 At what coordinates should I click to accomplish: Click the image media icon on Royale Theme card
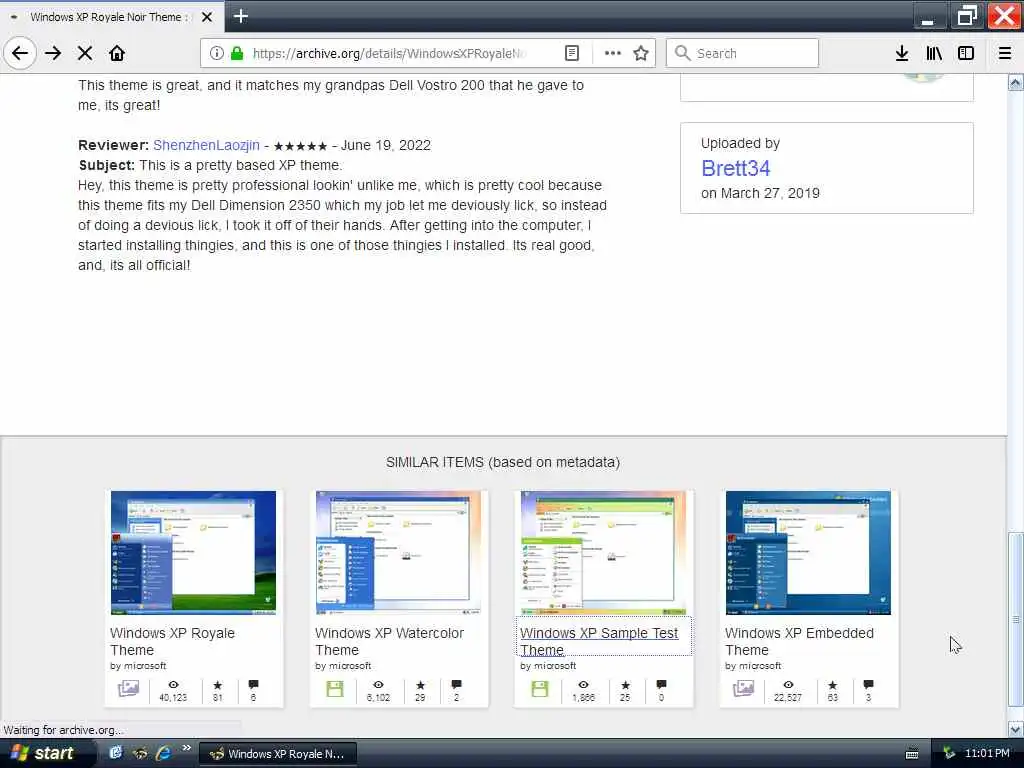click(x=128, y=688)
